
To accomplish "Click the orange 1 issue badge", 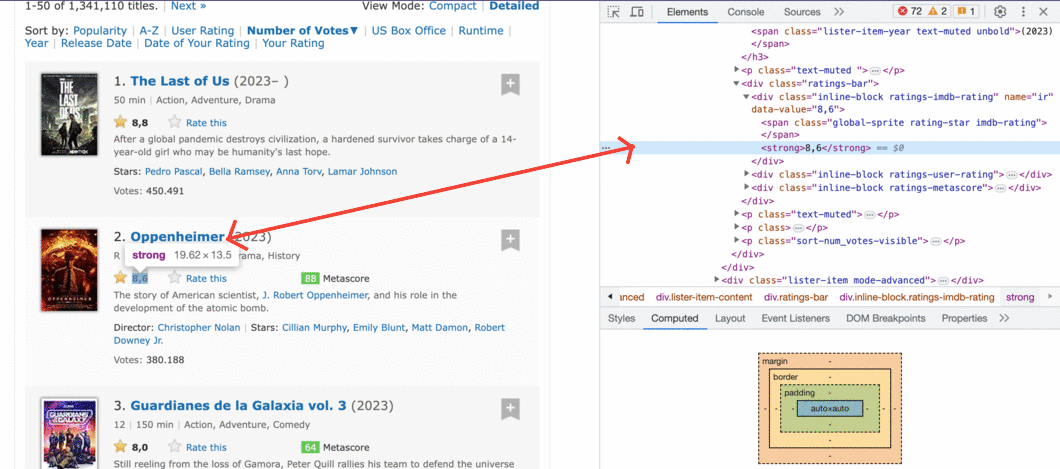I will (x=967, y=11).
